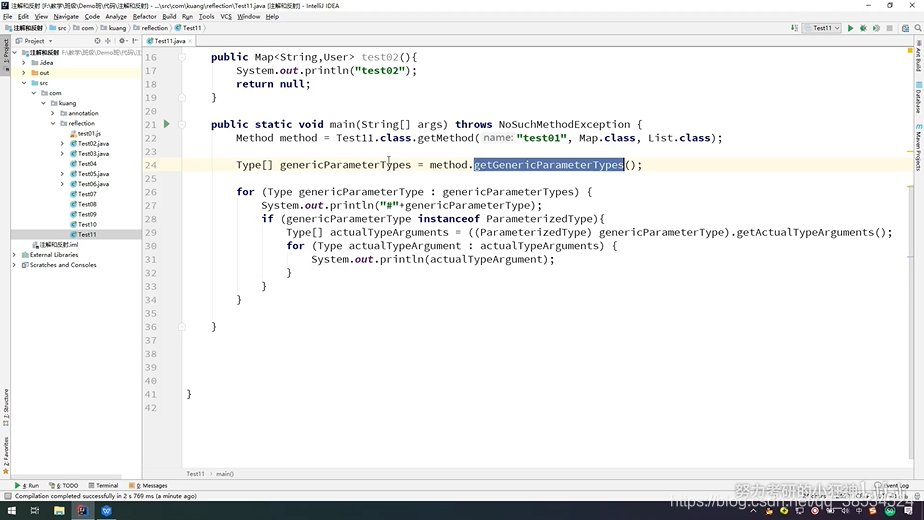Click highlighted getGenericParameterTypes method call
The image size is (924, 520).
point(549,165)
